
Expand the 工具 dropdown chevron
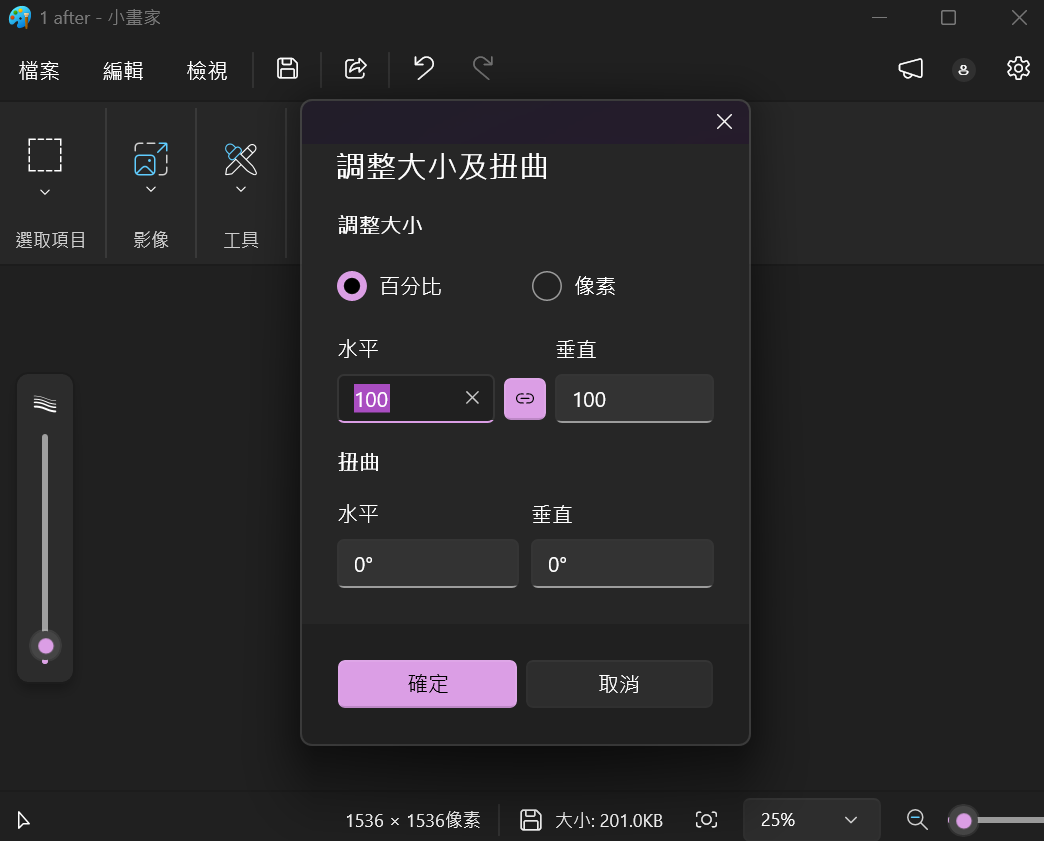241,189
